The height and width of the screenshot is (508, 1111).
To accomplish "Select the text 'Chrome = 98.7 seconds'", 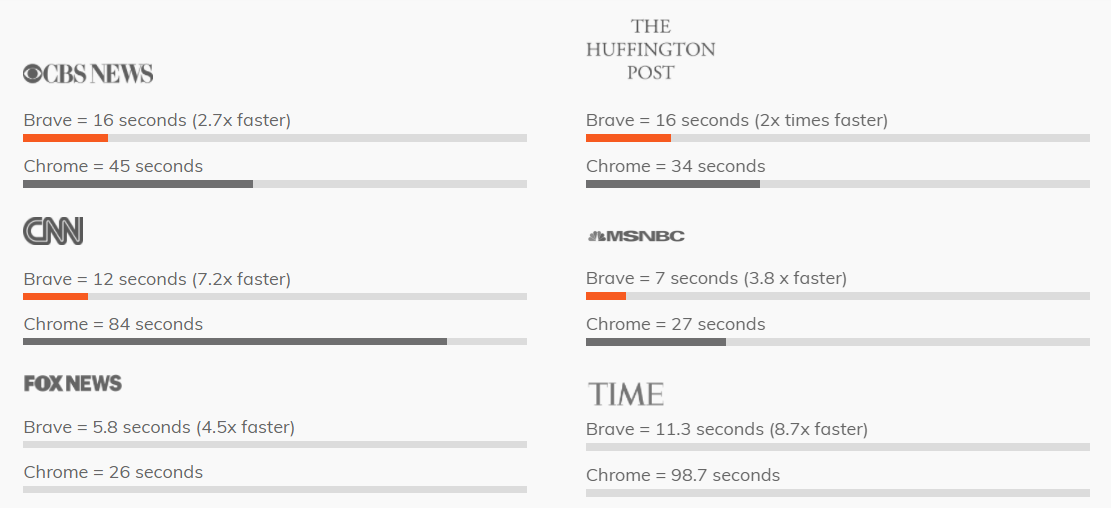I will click(683, 475).
